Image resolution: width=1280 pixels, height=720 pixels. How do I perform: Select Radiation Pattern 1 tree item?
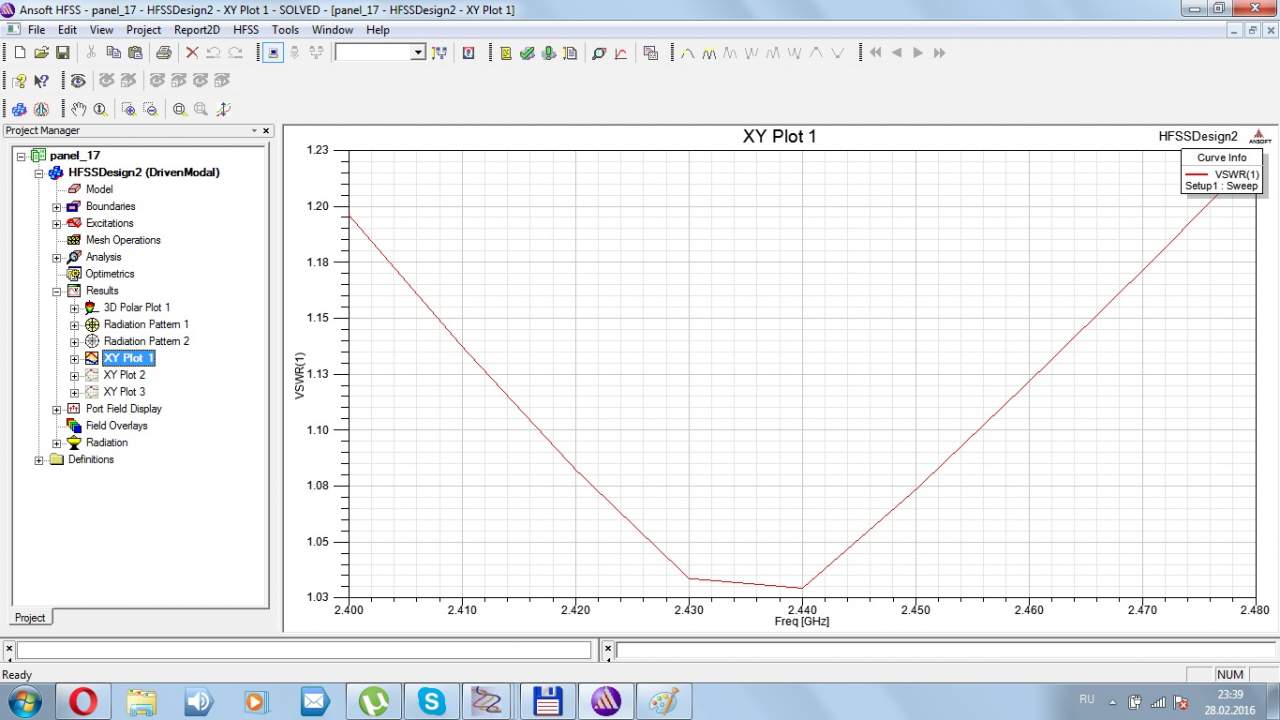coord(146,324)
